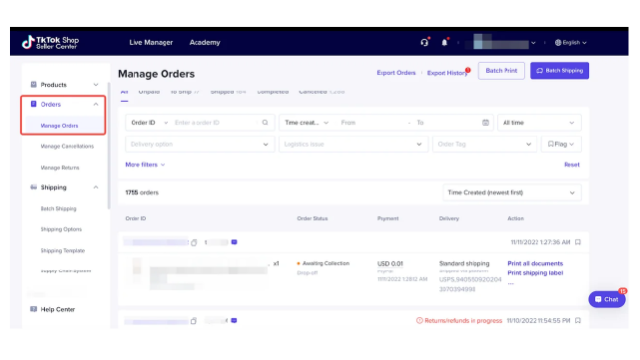
Task: Click the Help Center icon
Action: [33, 309]
